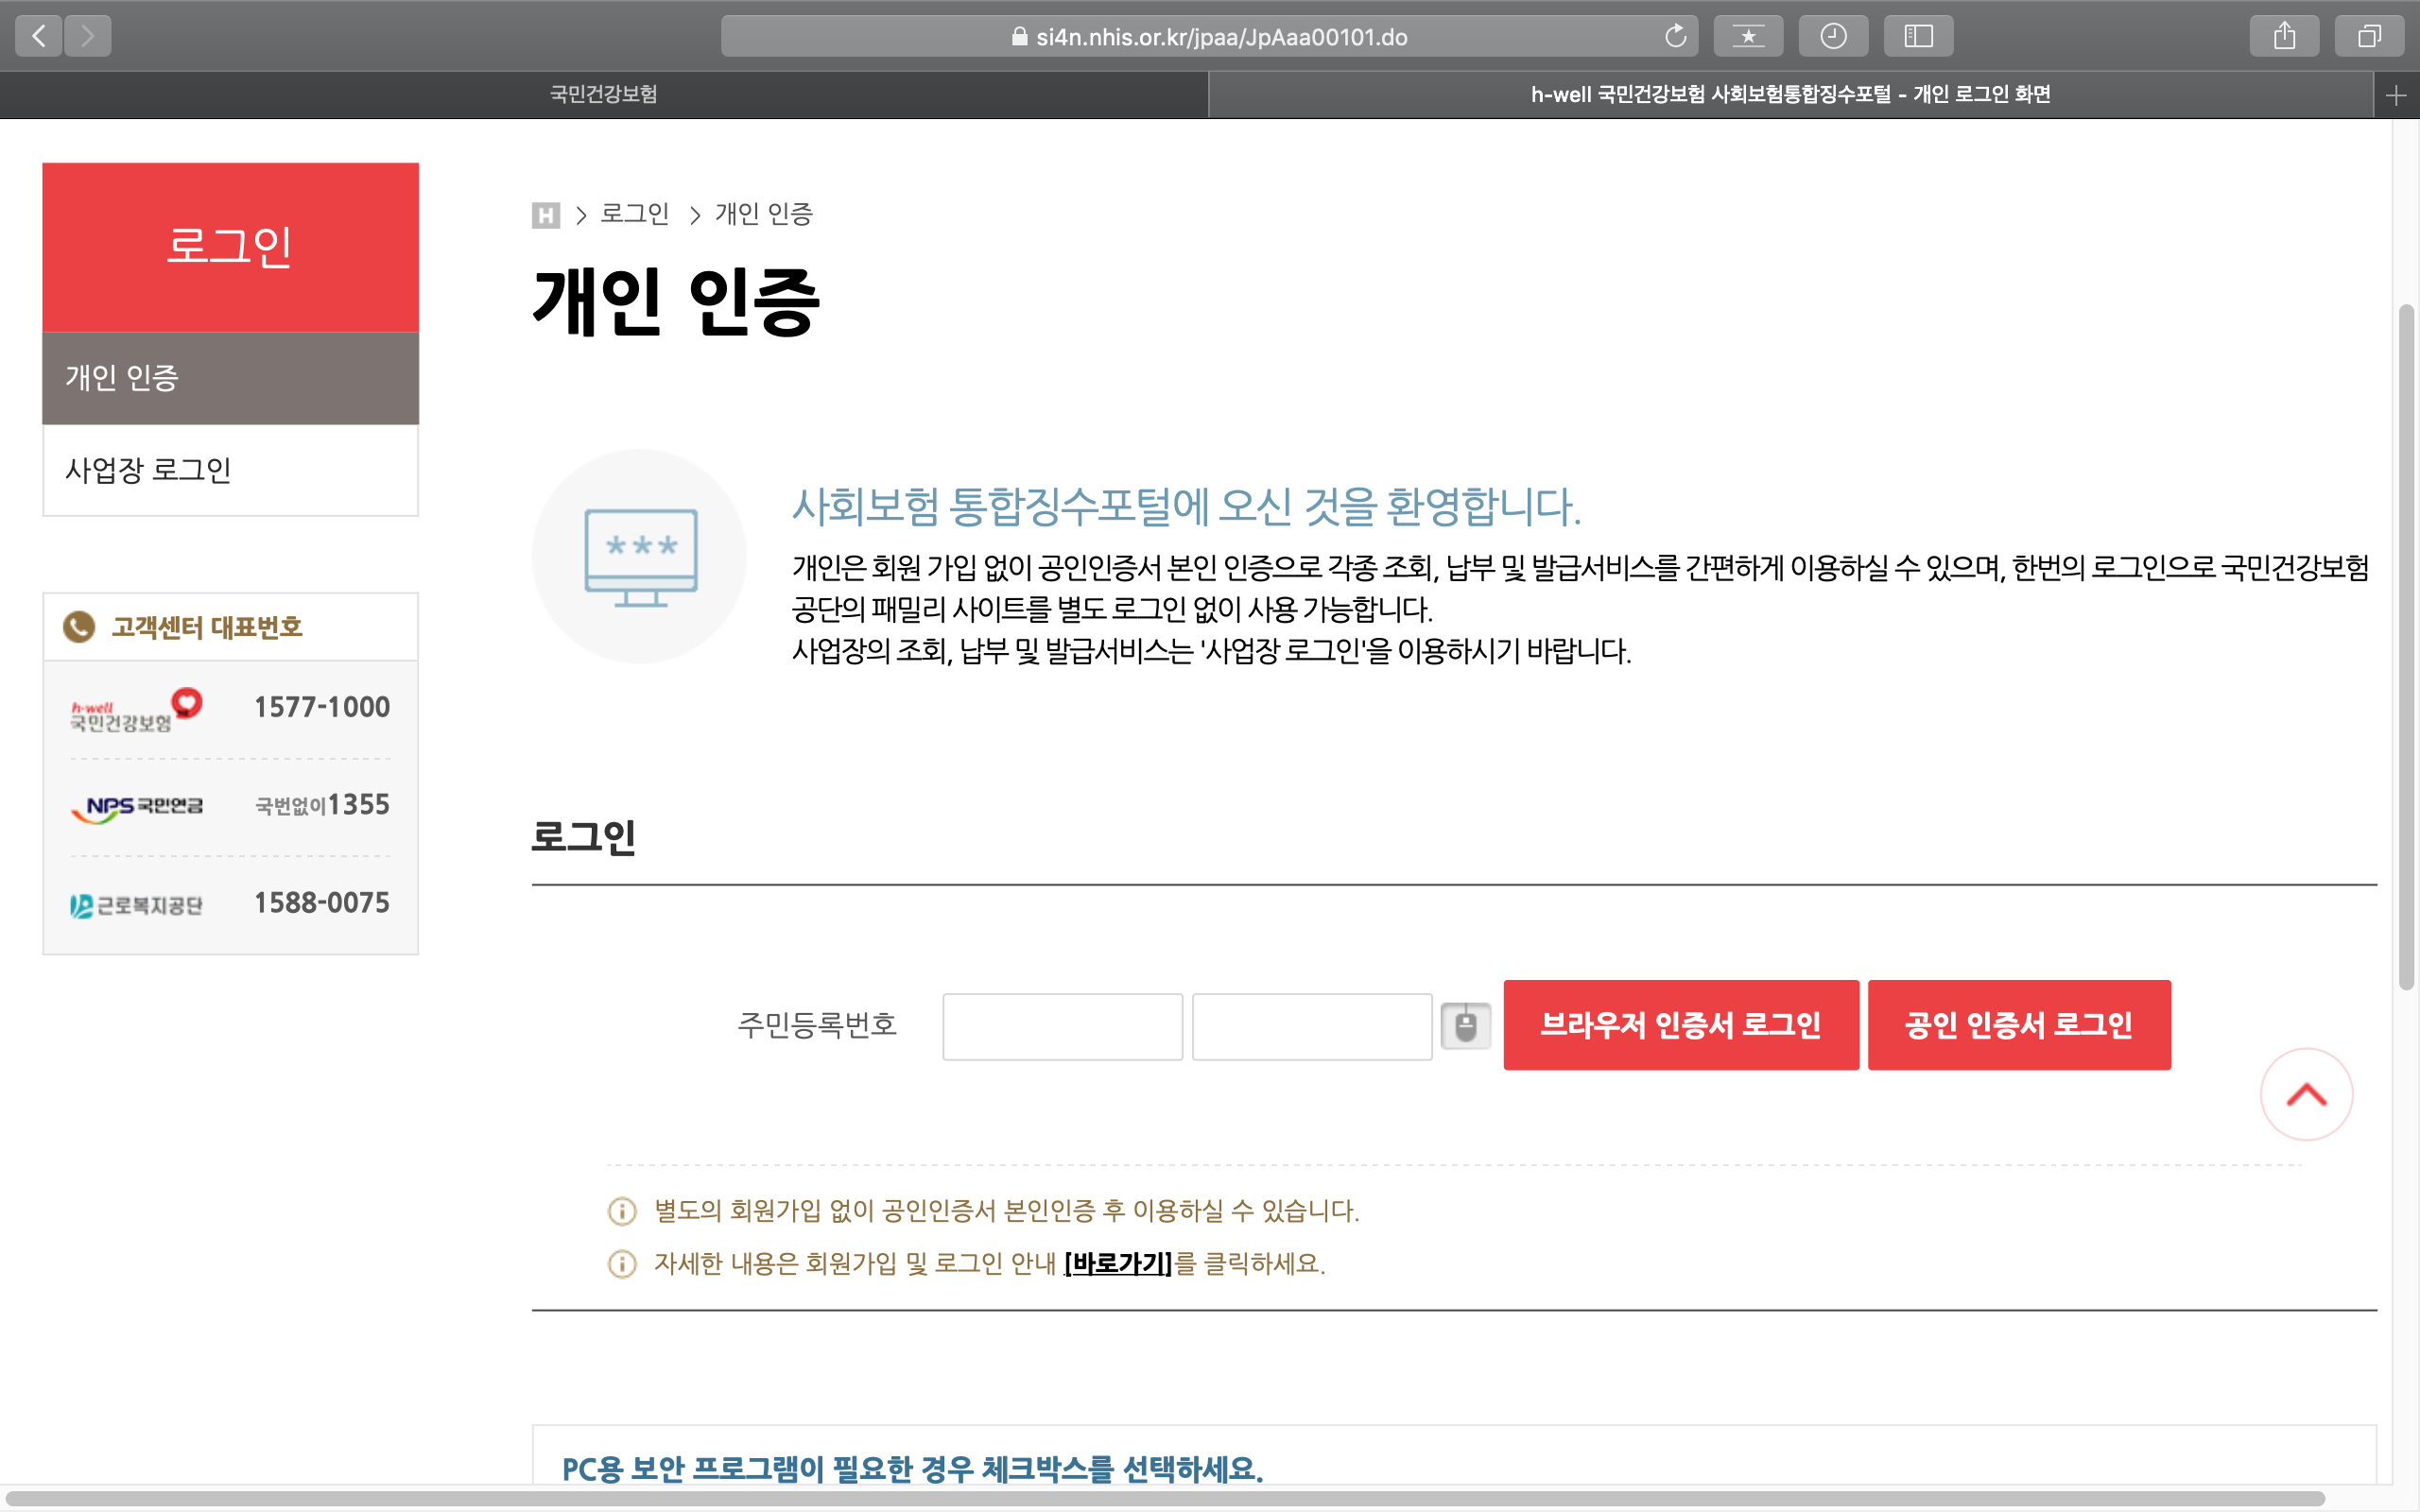Click the share icon in toolbar
Screen dimensions: 2420x1512
point(2284,37)
